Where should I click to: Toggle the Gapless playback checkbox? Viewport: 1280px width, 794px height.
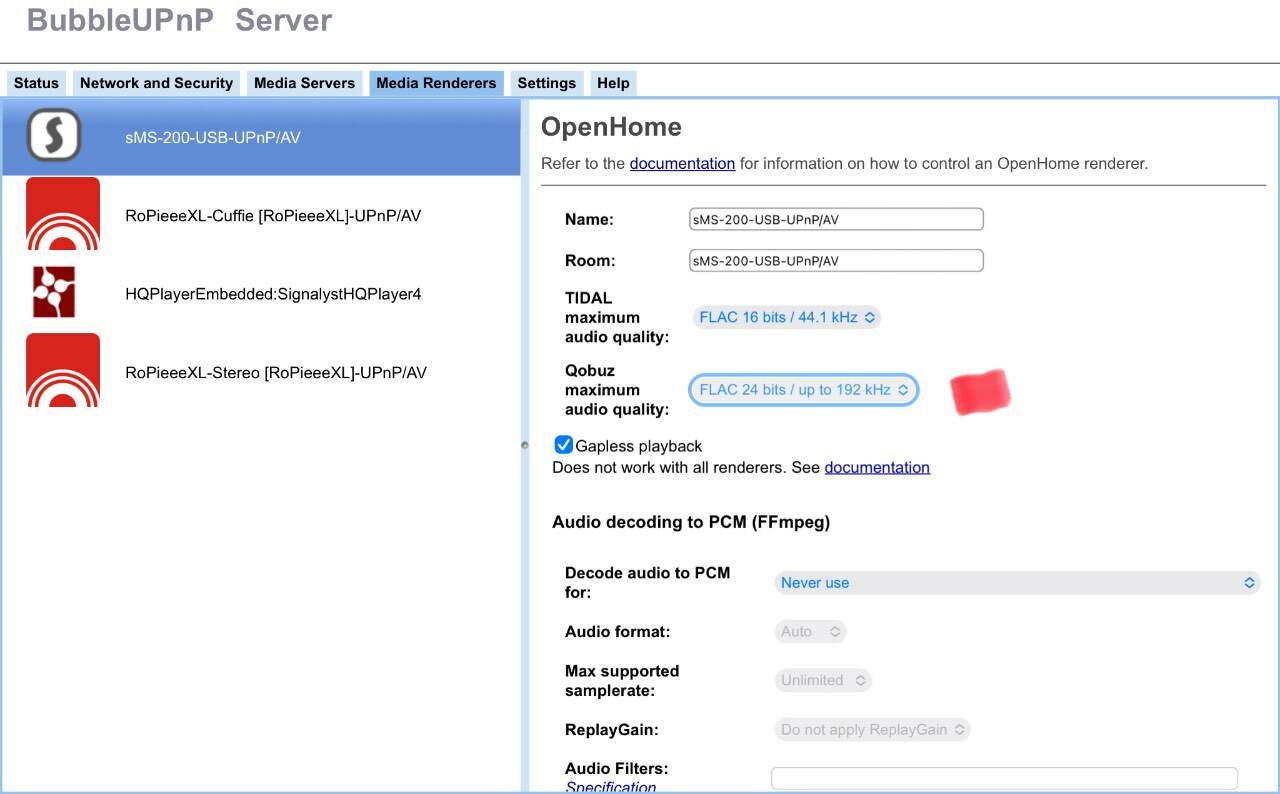click(x=564, y=445)
